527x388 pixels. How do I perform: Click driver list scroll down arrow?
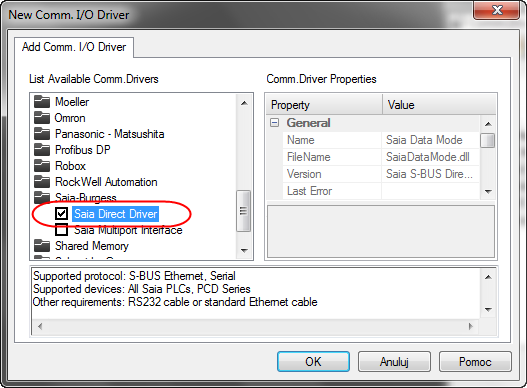tap(244, 250)
